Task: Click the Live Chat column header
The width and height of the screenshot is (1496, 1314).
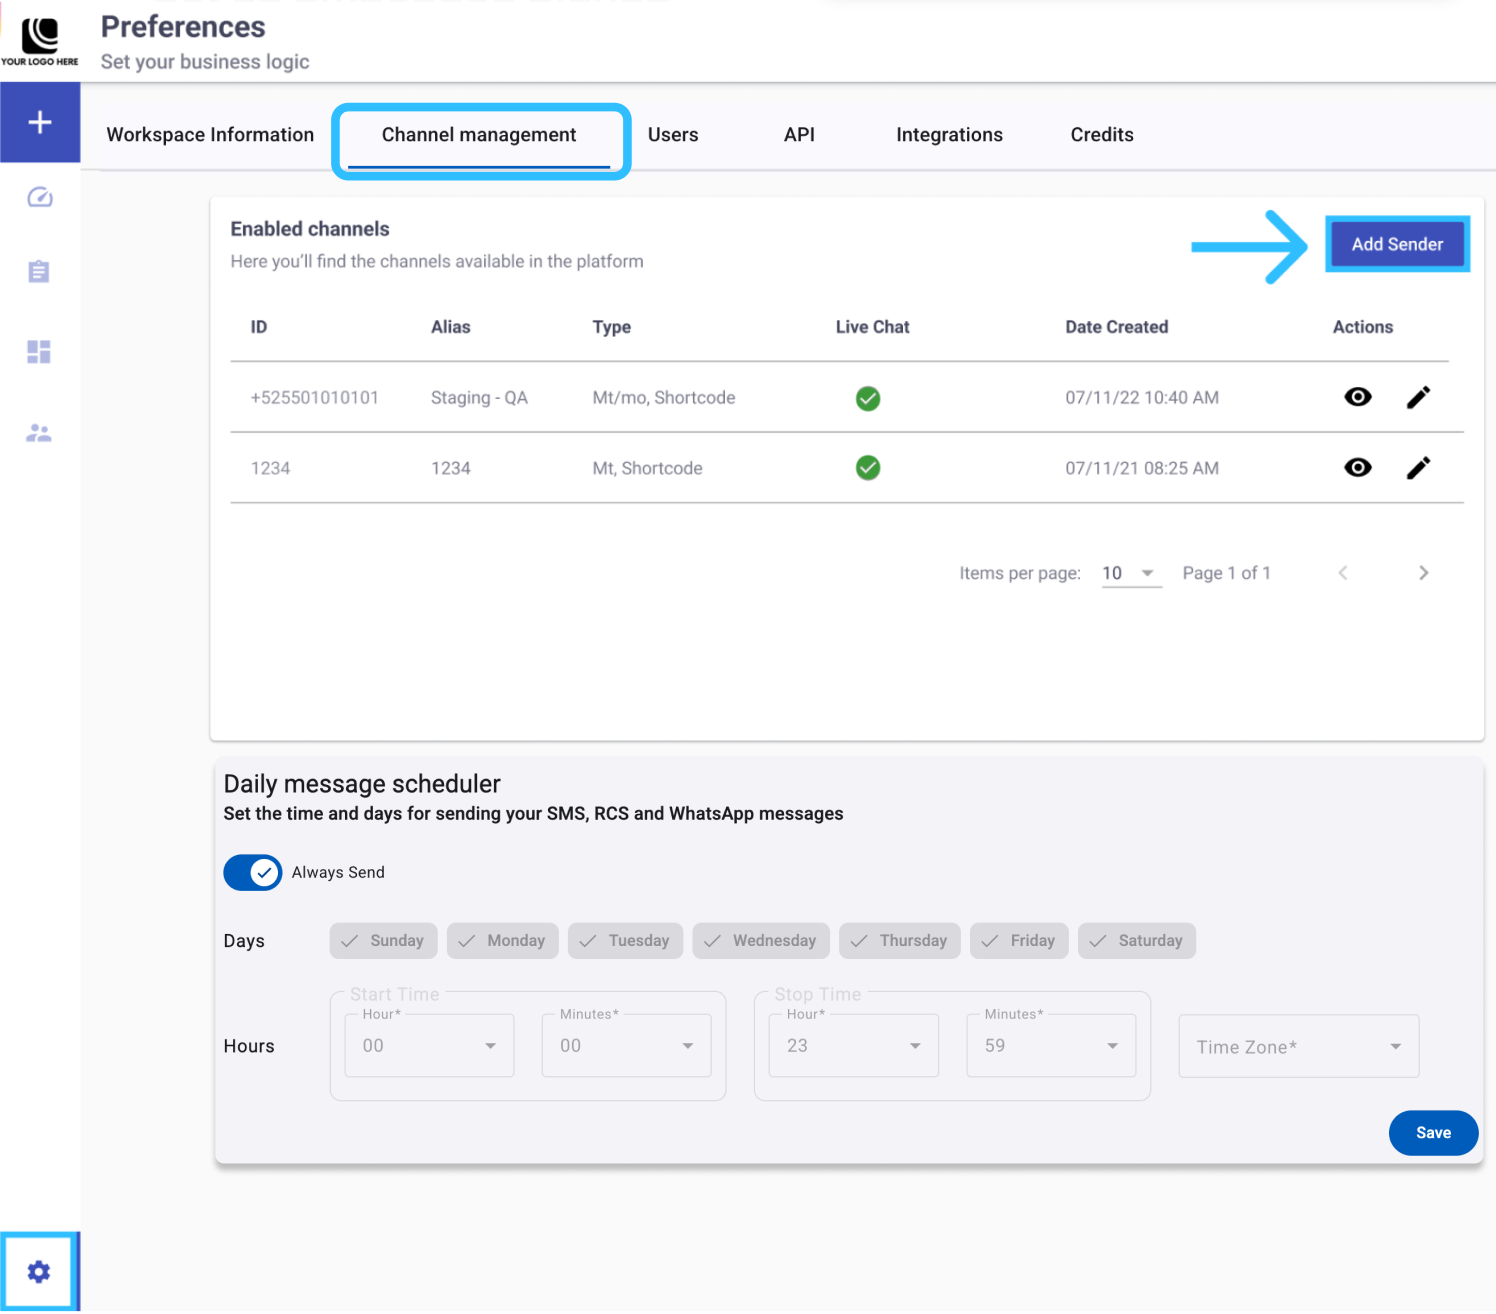Action: pos(873,327)
